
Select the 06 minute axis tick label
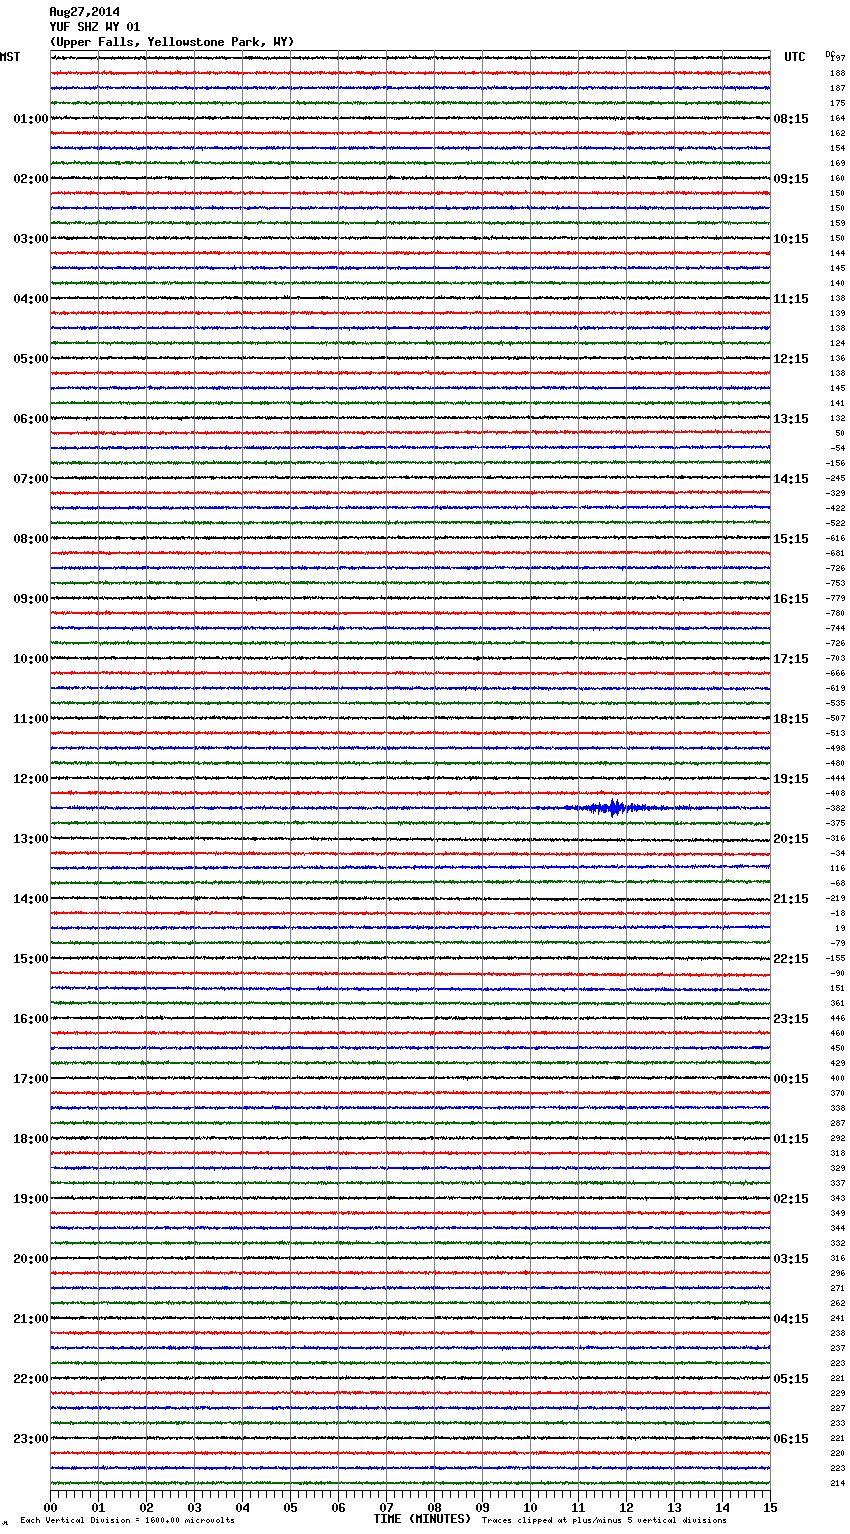coord(338,1507)
